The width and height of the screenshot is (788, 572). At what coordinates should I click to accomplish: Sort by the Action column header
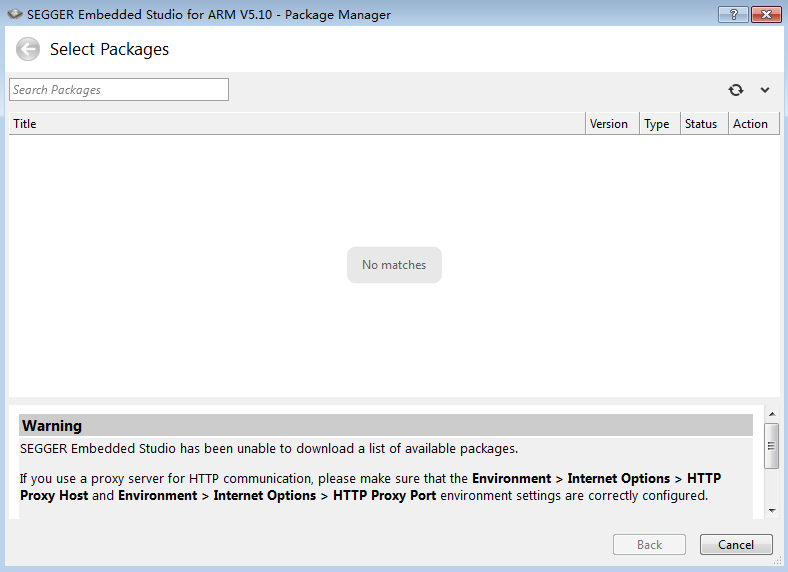tap(754, 124)
